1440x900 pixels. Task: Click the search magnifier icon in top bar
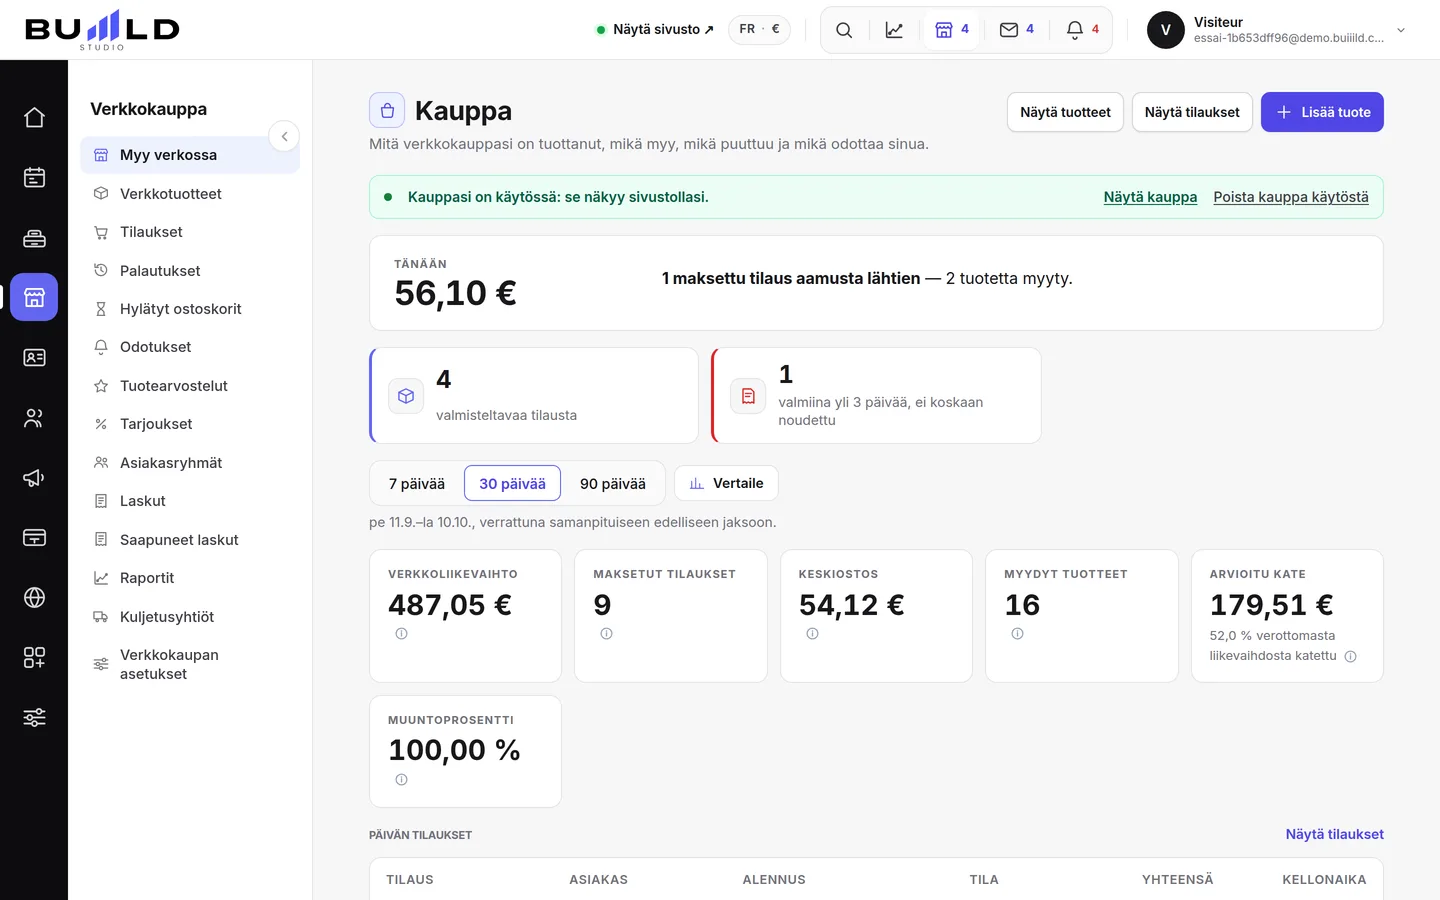[844, 30]
